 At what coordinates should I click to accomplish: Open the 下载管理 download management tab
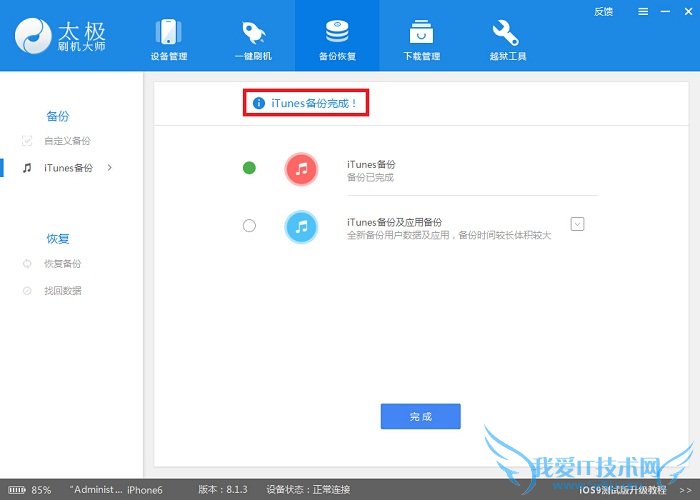click(421, 40)
